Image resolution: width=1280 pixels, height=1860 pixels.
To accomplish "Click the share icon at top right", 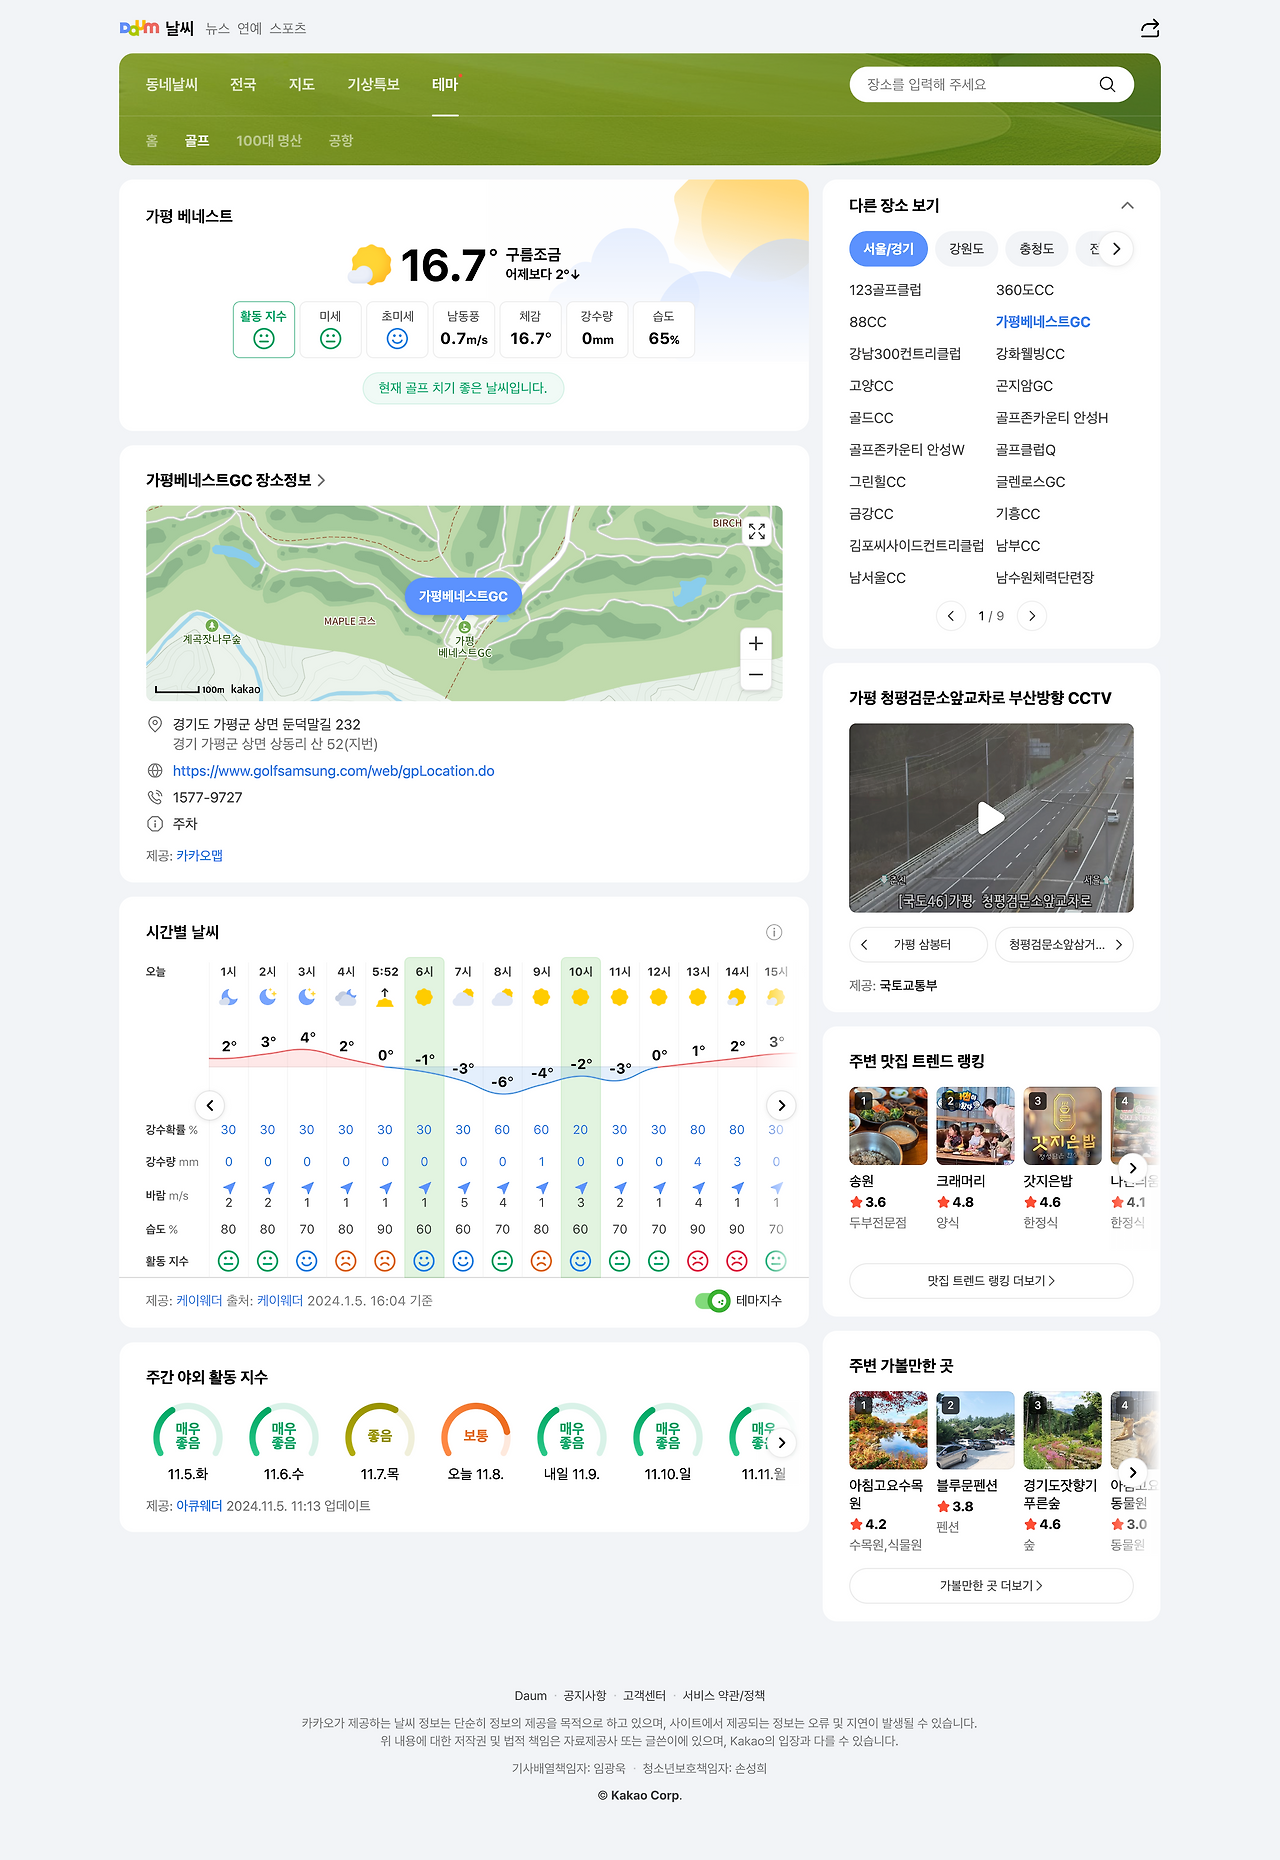I will click(1150, 28).
